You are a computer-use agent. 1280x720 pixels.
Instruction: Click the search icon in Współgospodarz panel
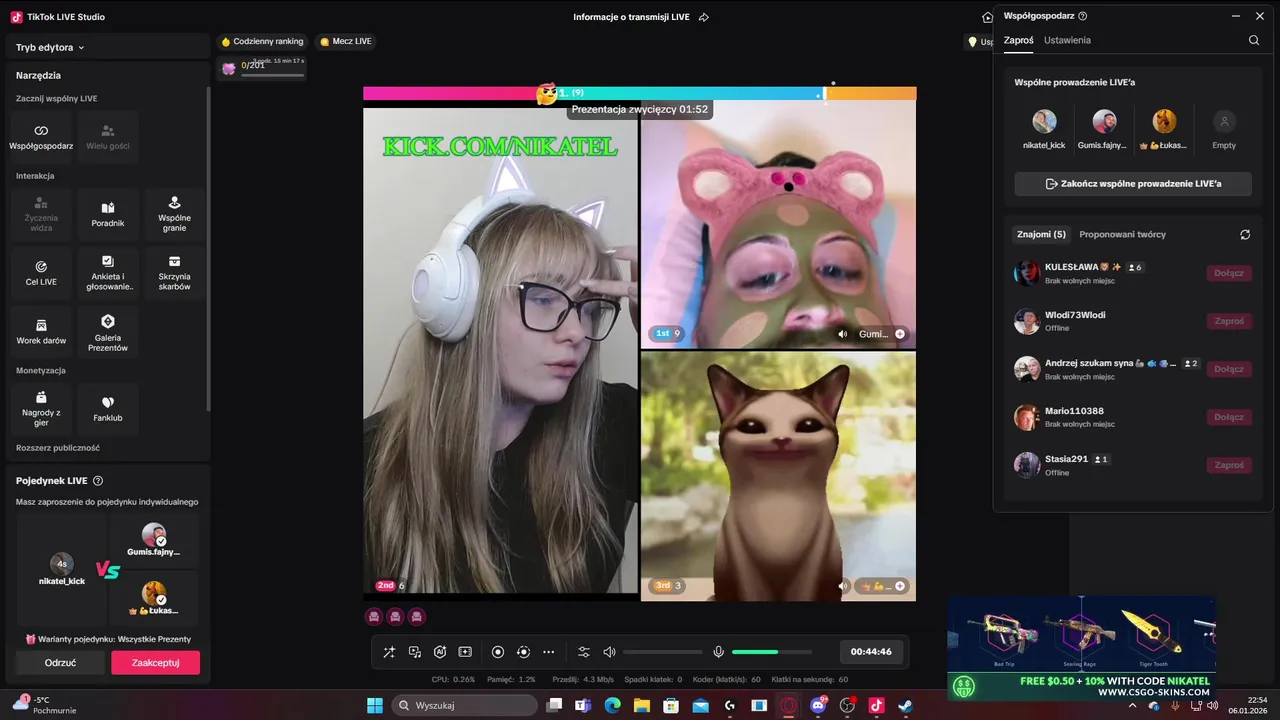pyautogui.click(x=1254, y=41)
